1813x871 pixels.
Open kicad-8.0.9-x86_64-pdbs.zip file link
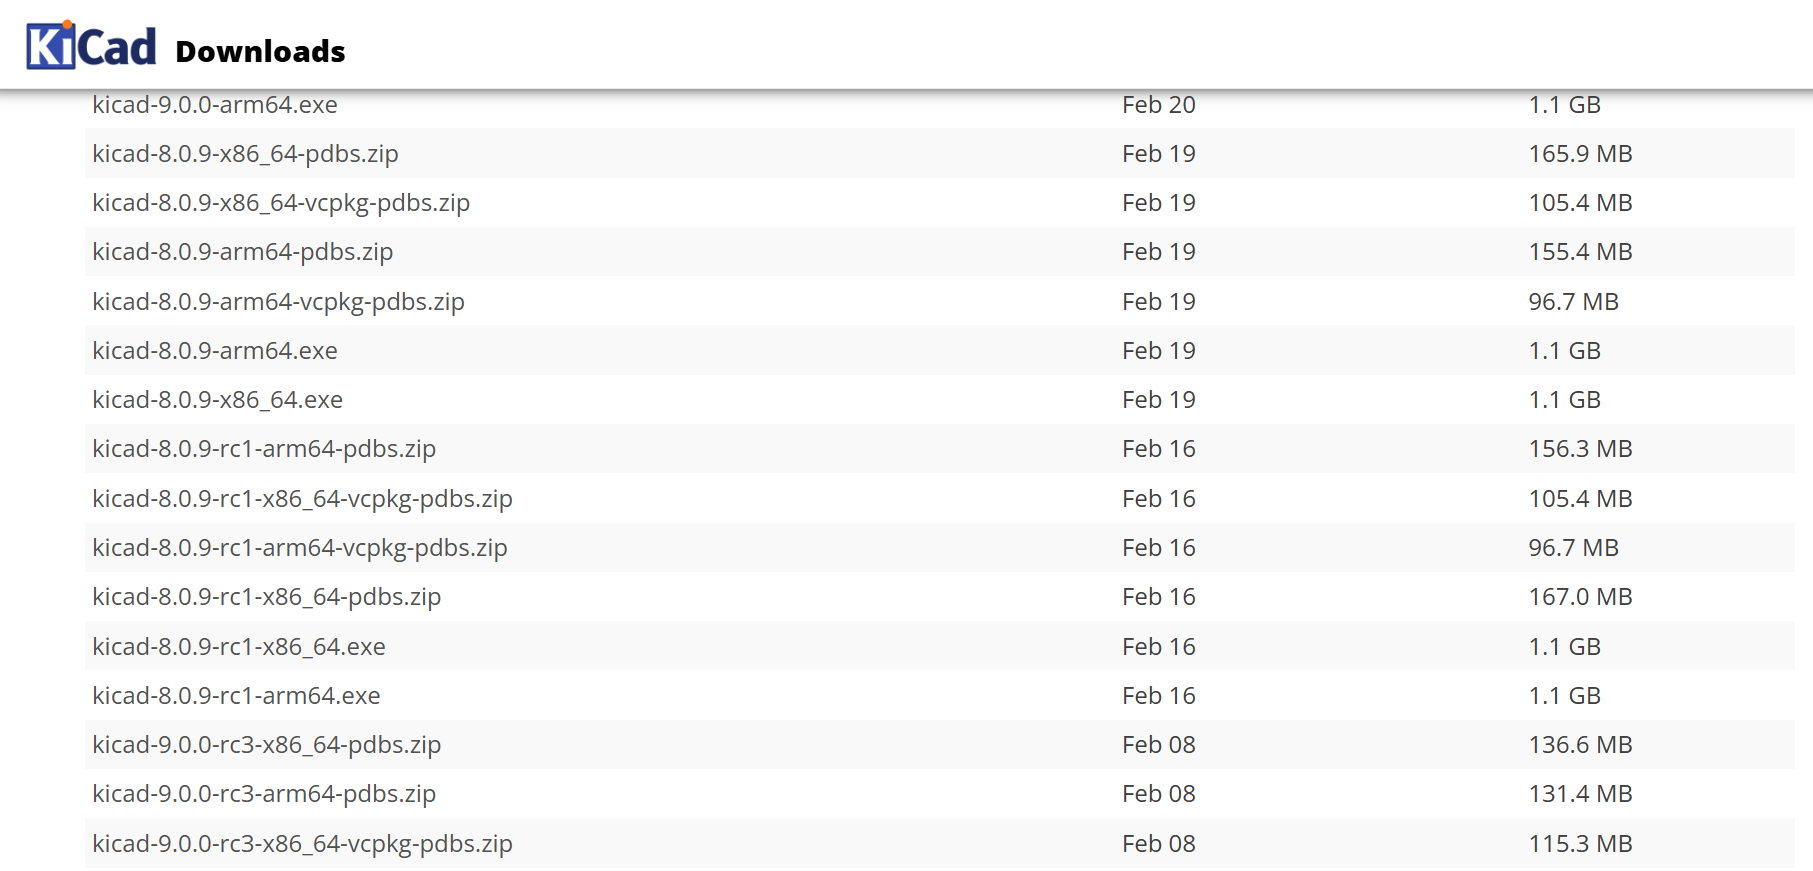[245, 154]
